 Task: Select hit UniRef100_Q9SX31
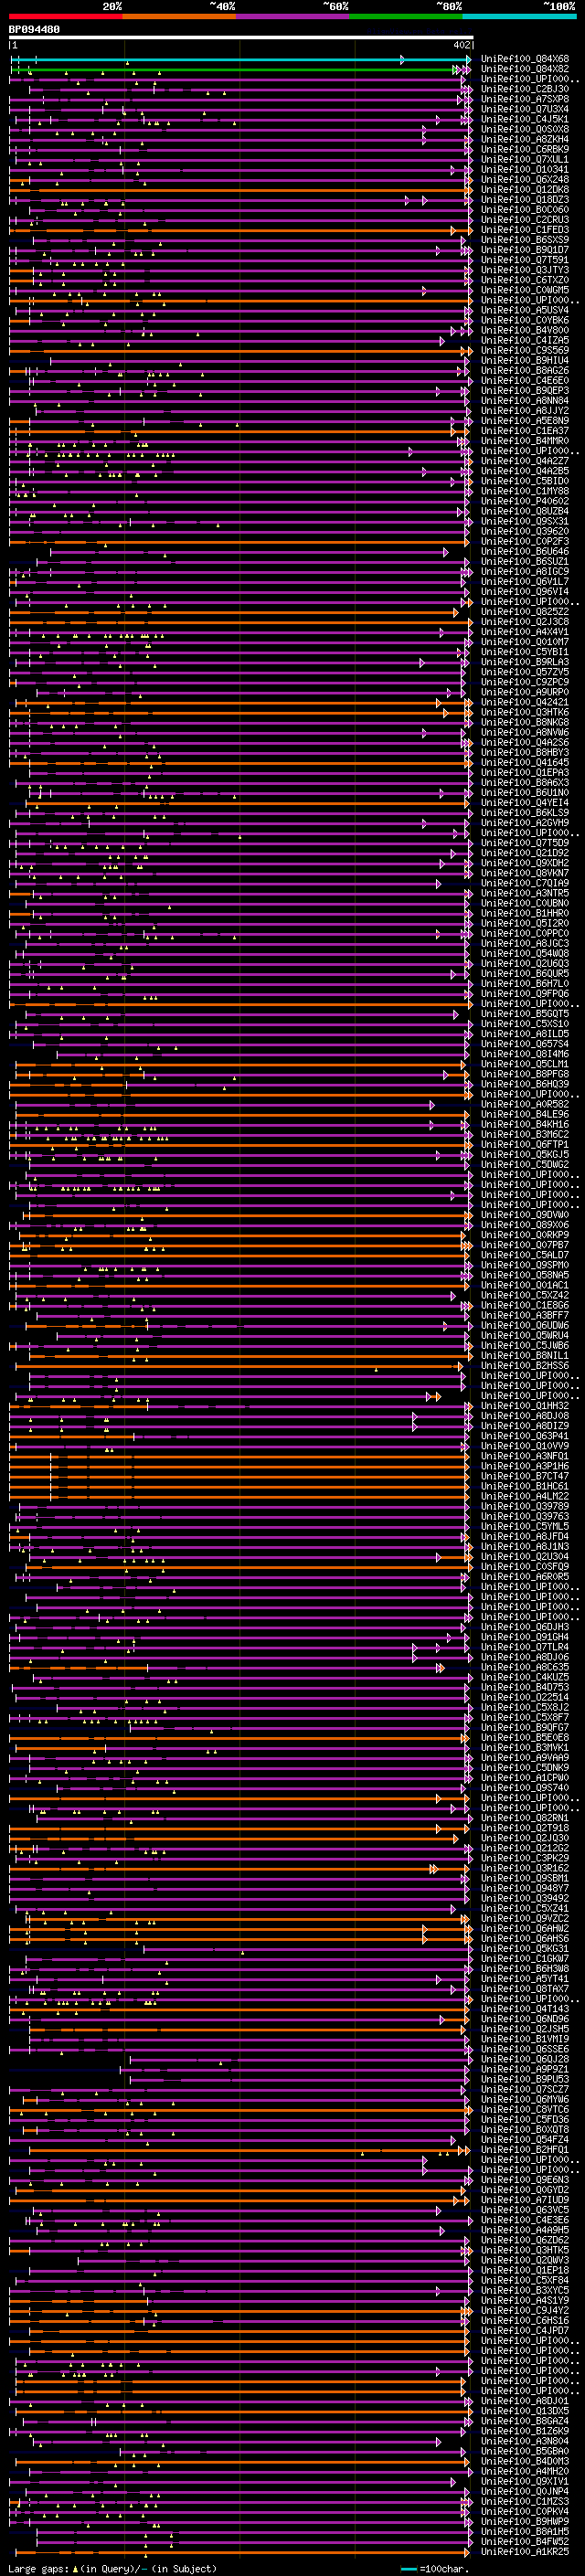click(525, 522)
